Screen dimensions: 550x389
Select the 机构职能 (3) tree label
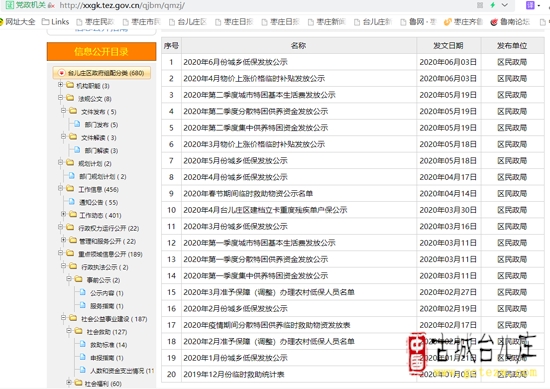click(x=93, y=86)
